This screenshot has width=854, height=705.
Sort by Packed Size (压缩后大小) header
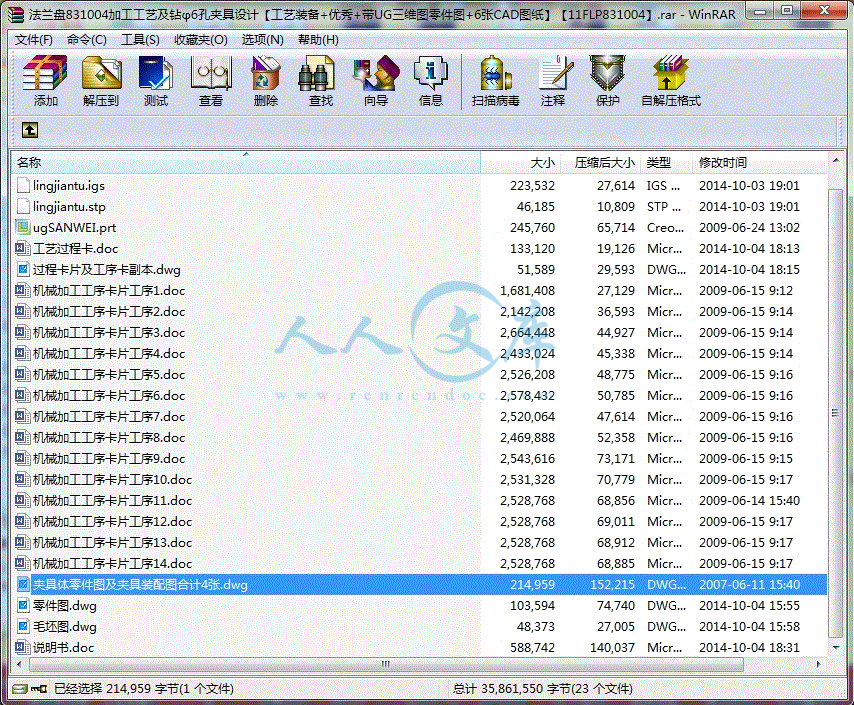[601, 162]
